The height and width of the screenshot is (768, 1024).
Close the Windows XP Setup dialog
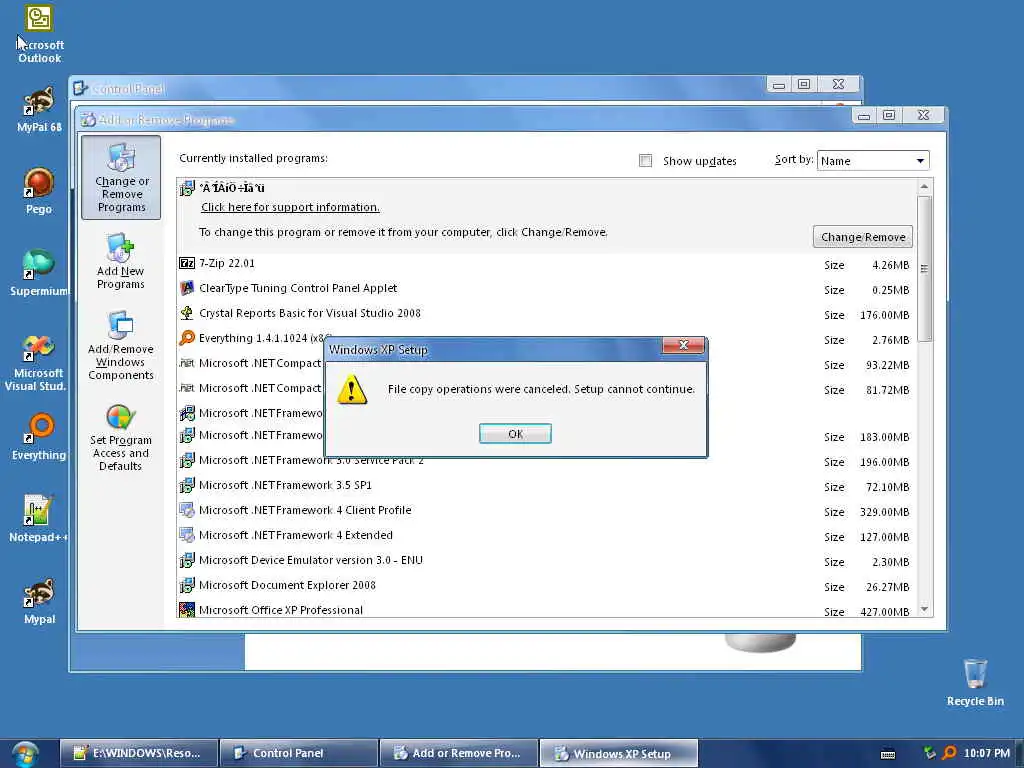coord(683,345)
